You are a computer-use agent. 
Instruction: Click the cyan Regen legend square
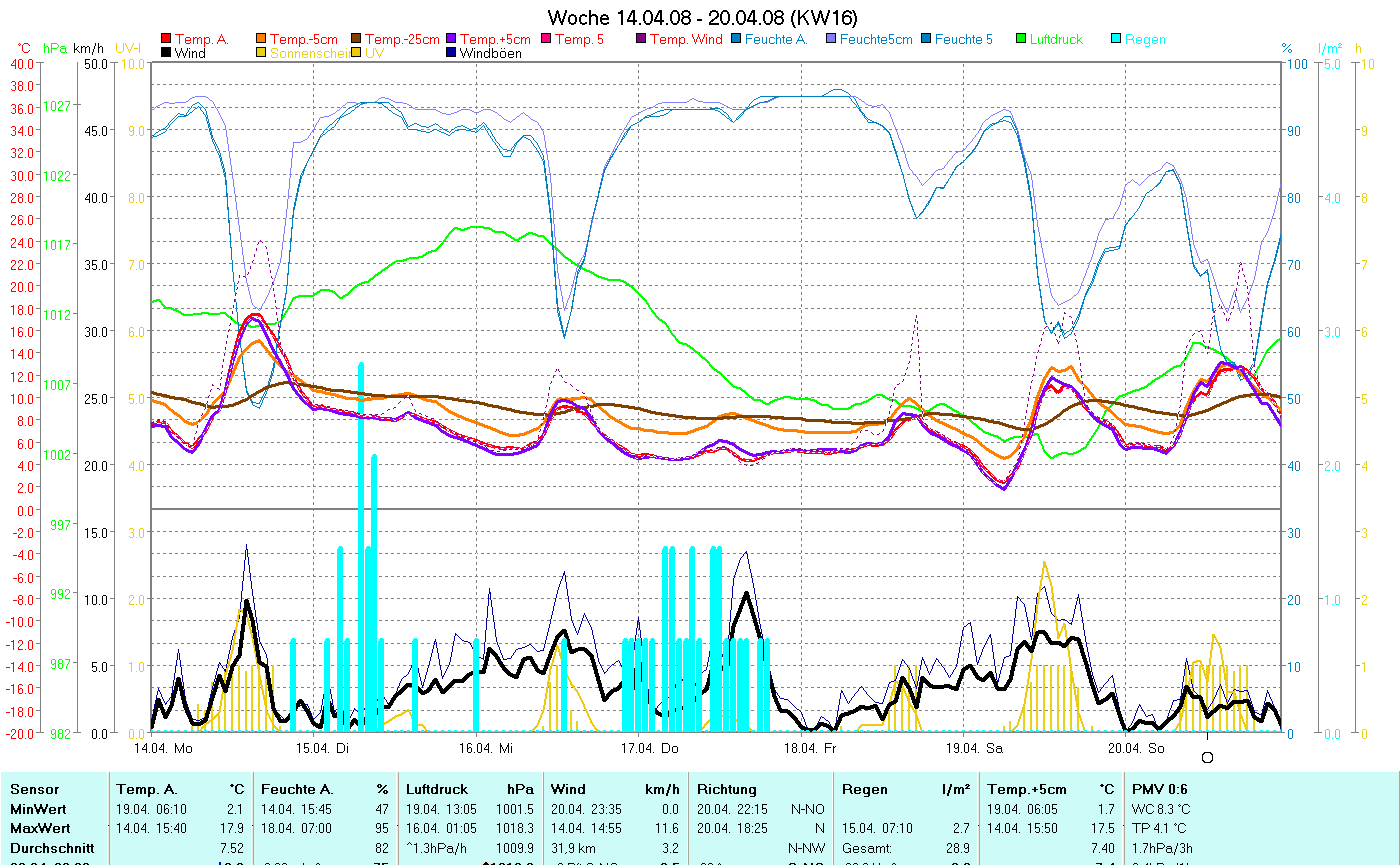[x=1117, y=39]
